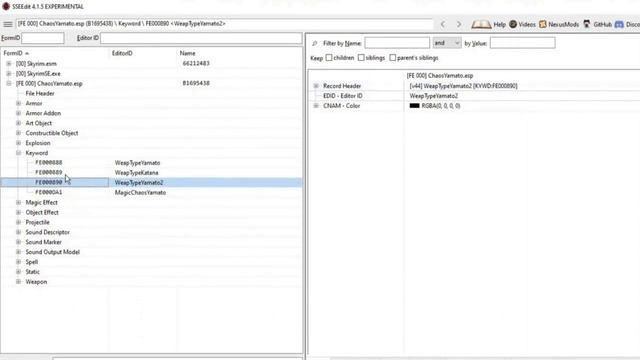Expand the CNAM - Color row

pyautogui.click(x=316, y=106)
